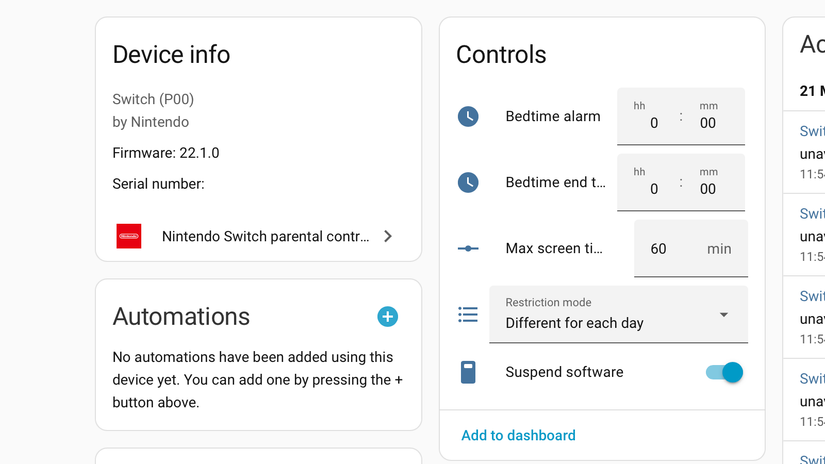Click the Controls heading
The height and width of the screenshot is (464, 825).
501,55
